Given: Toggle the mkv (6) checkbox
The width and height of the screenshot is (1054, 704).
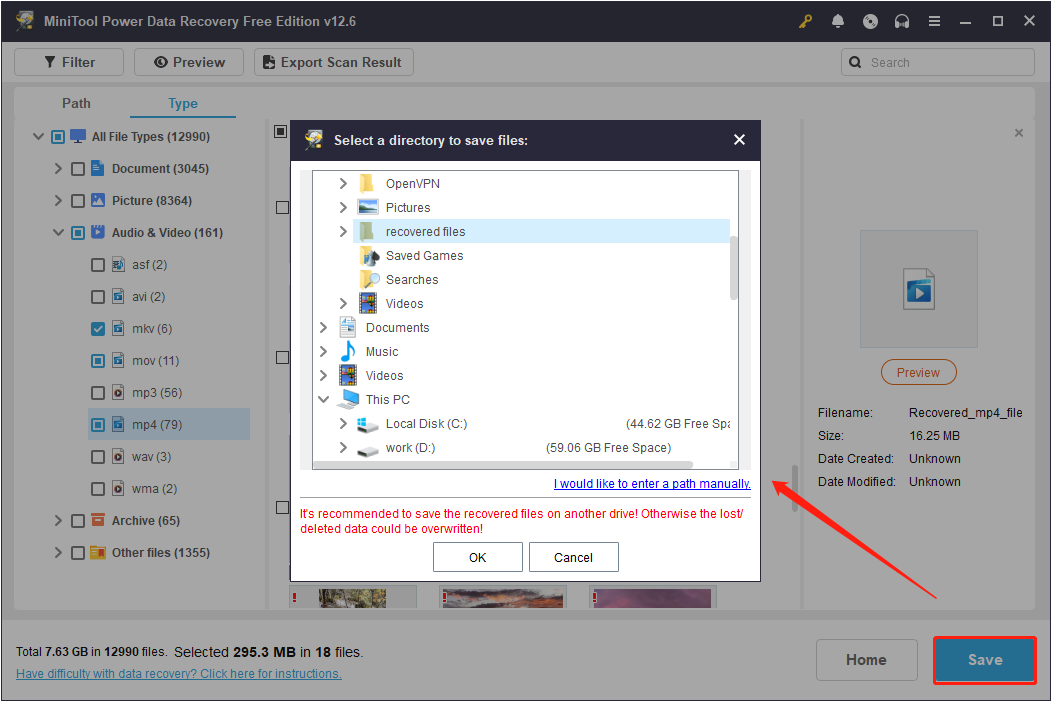Looking at the screenshot, I should pos(98,329).
